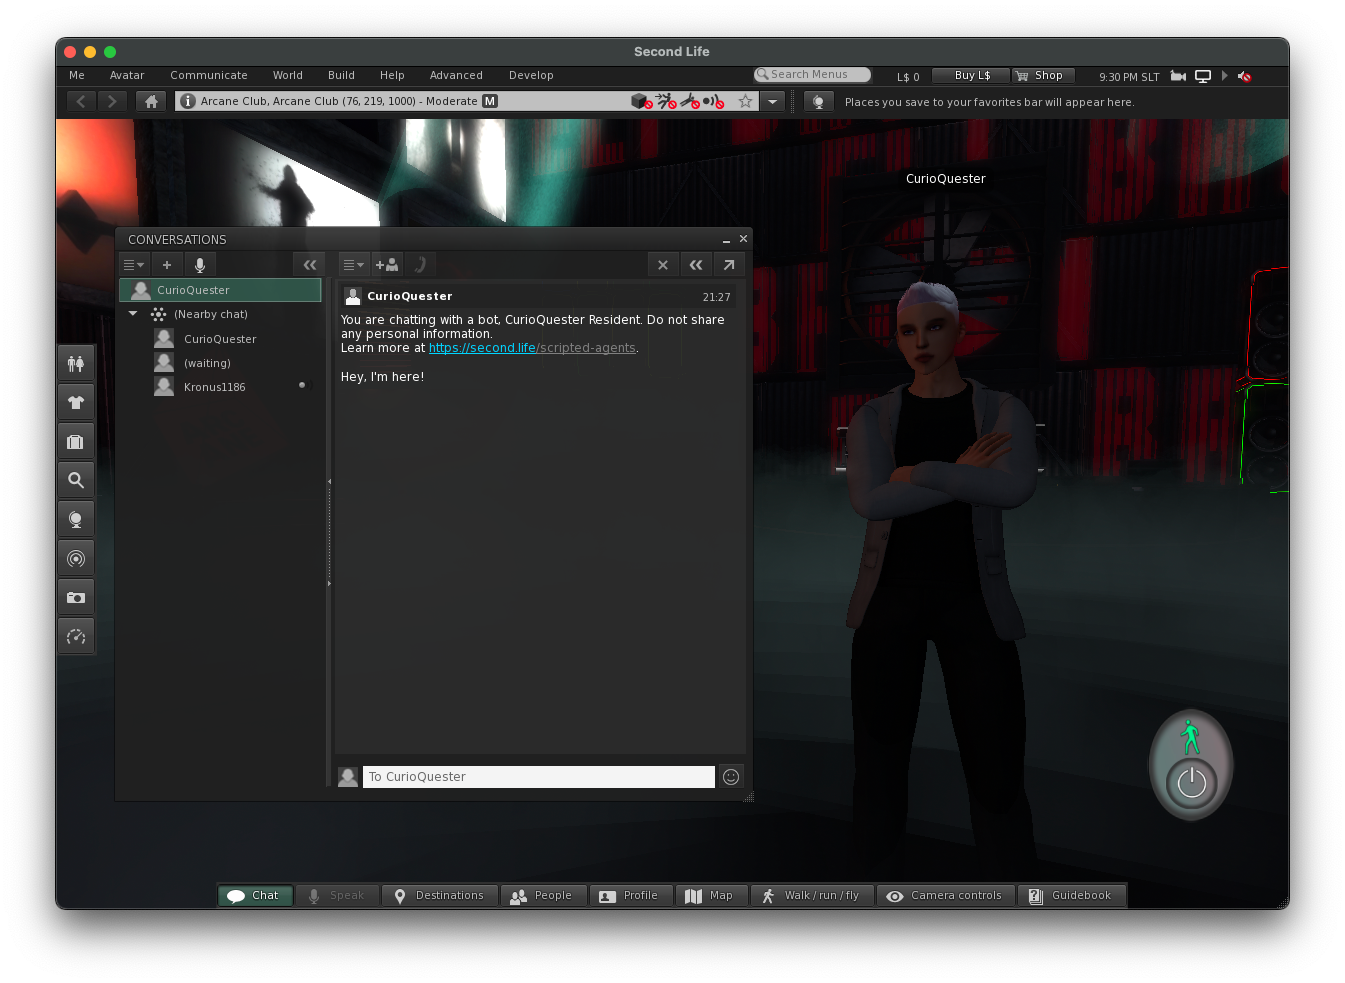Click the location address bar text

tap(339, 101)
